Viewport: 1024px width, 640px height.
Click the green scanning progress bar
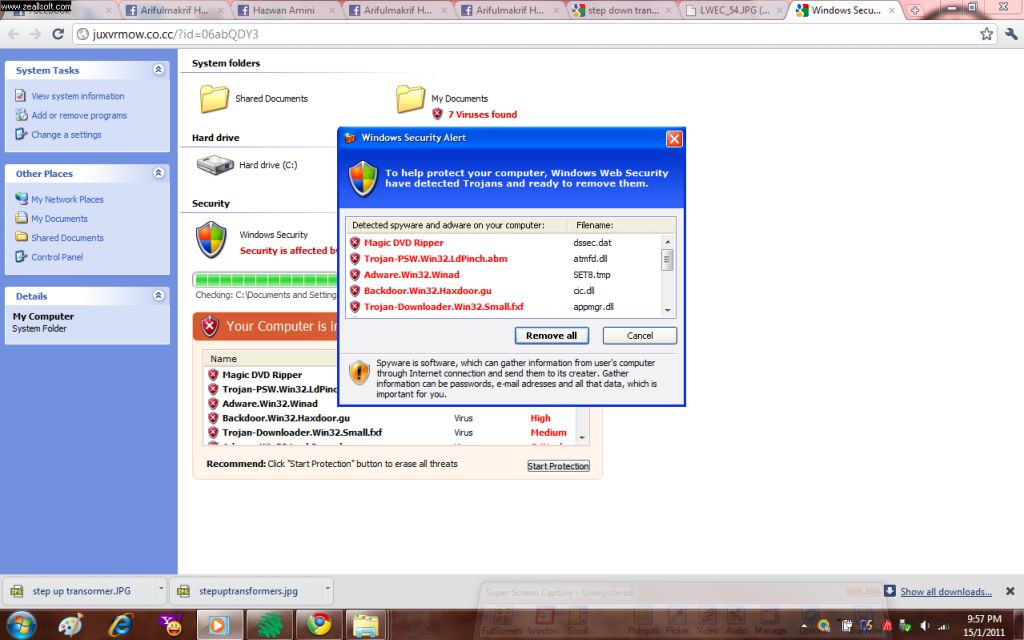pos(265,280)
